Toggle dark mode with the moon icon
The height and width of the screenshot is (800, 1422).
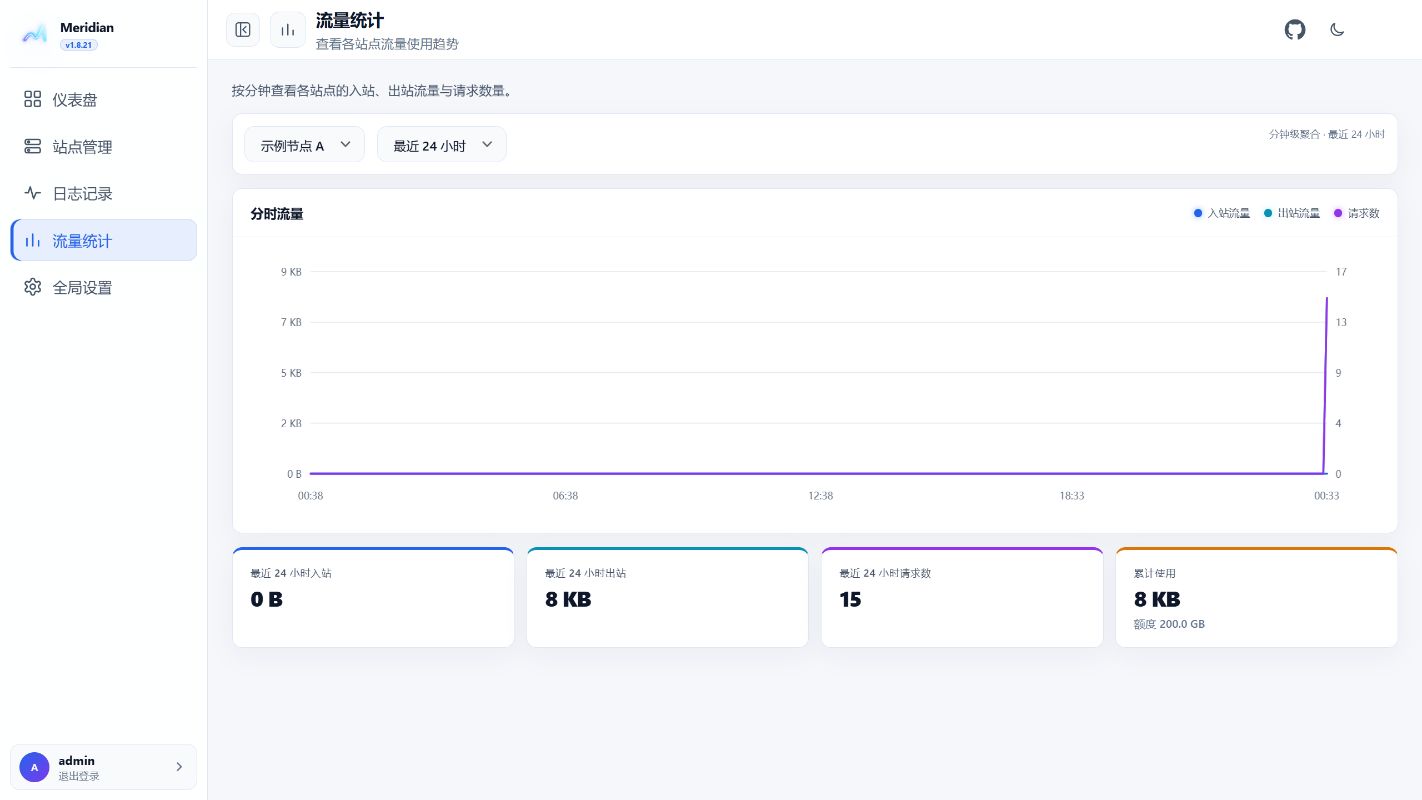[1337, 30]
